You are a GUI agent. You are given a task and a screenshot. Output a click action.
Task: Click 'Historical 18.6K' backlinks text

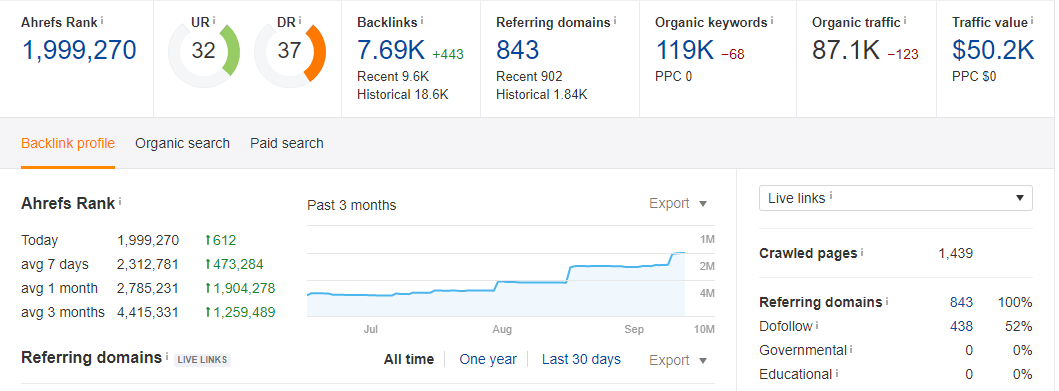403,95
